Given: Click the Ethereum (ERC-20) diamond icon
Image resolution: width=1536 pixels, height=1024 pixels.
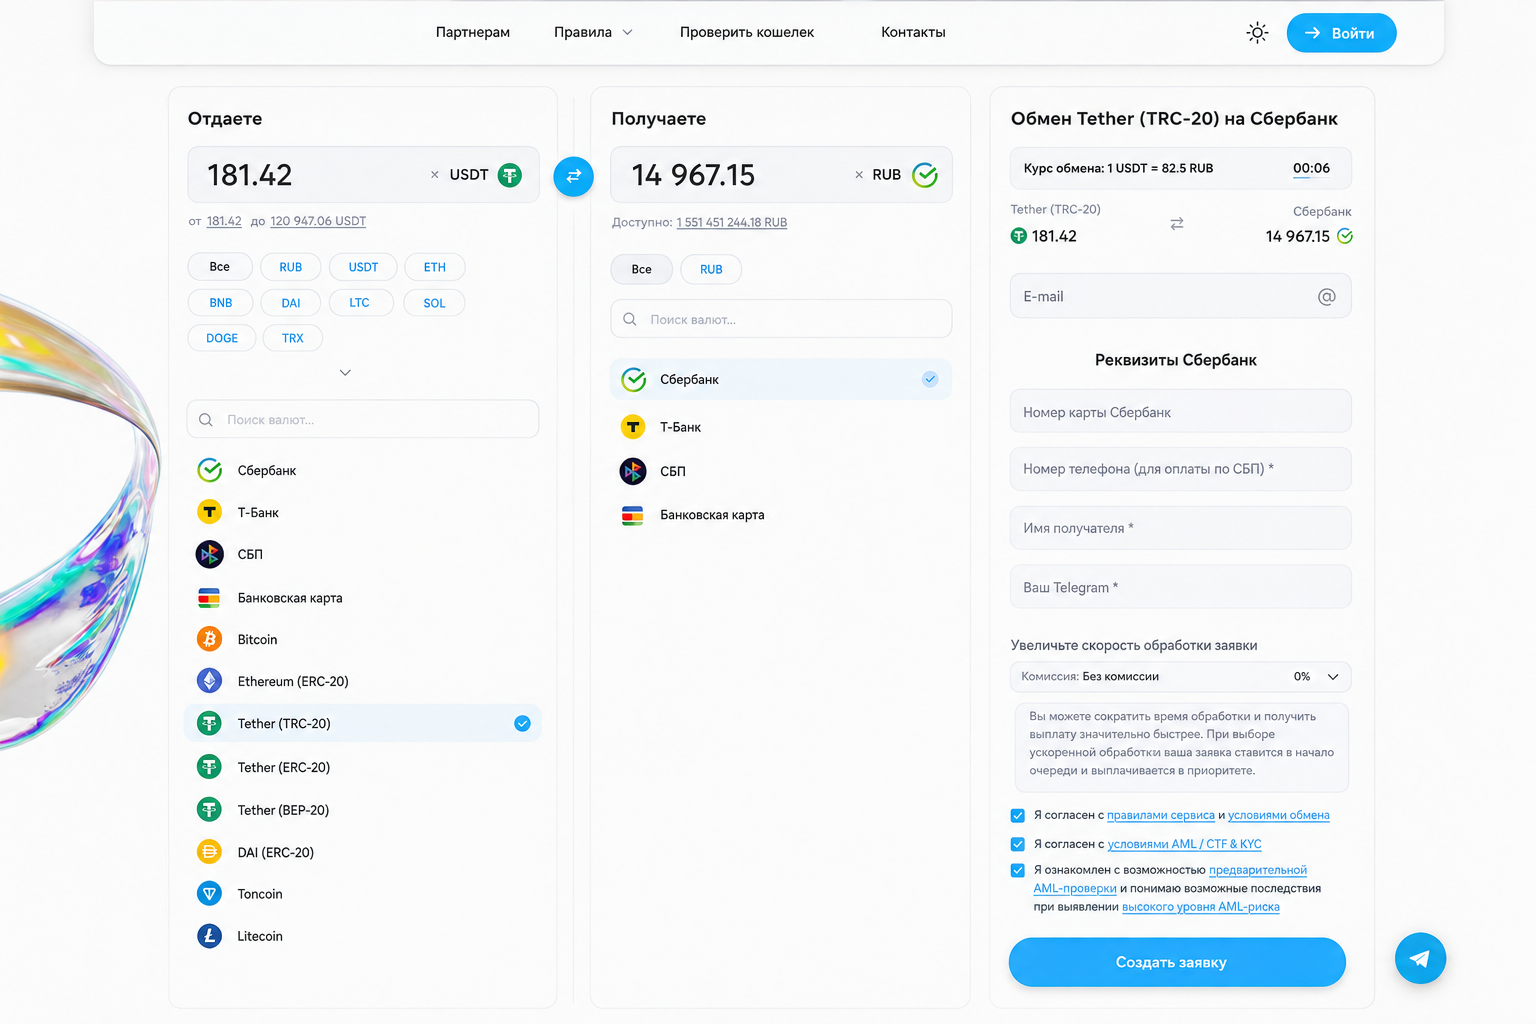Looking at the screenshot, I should coord(209,681).
